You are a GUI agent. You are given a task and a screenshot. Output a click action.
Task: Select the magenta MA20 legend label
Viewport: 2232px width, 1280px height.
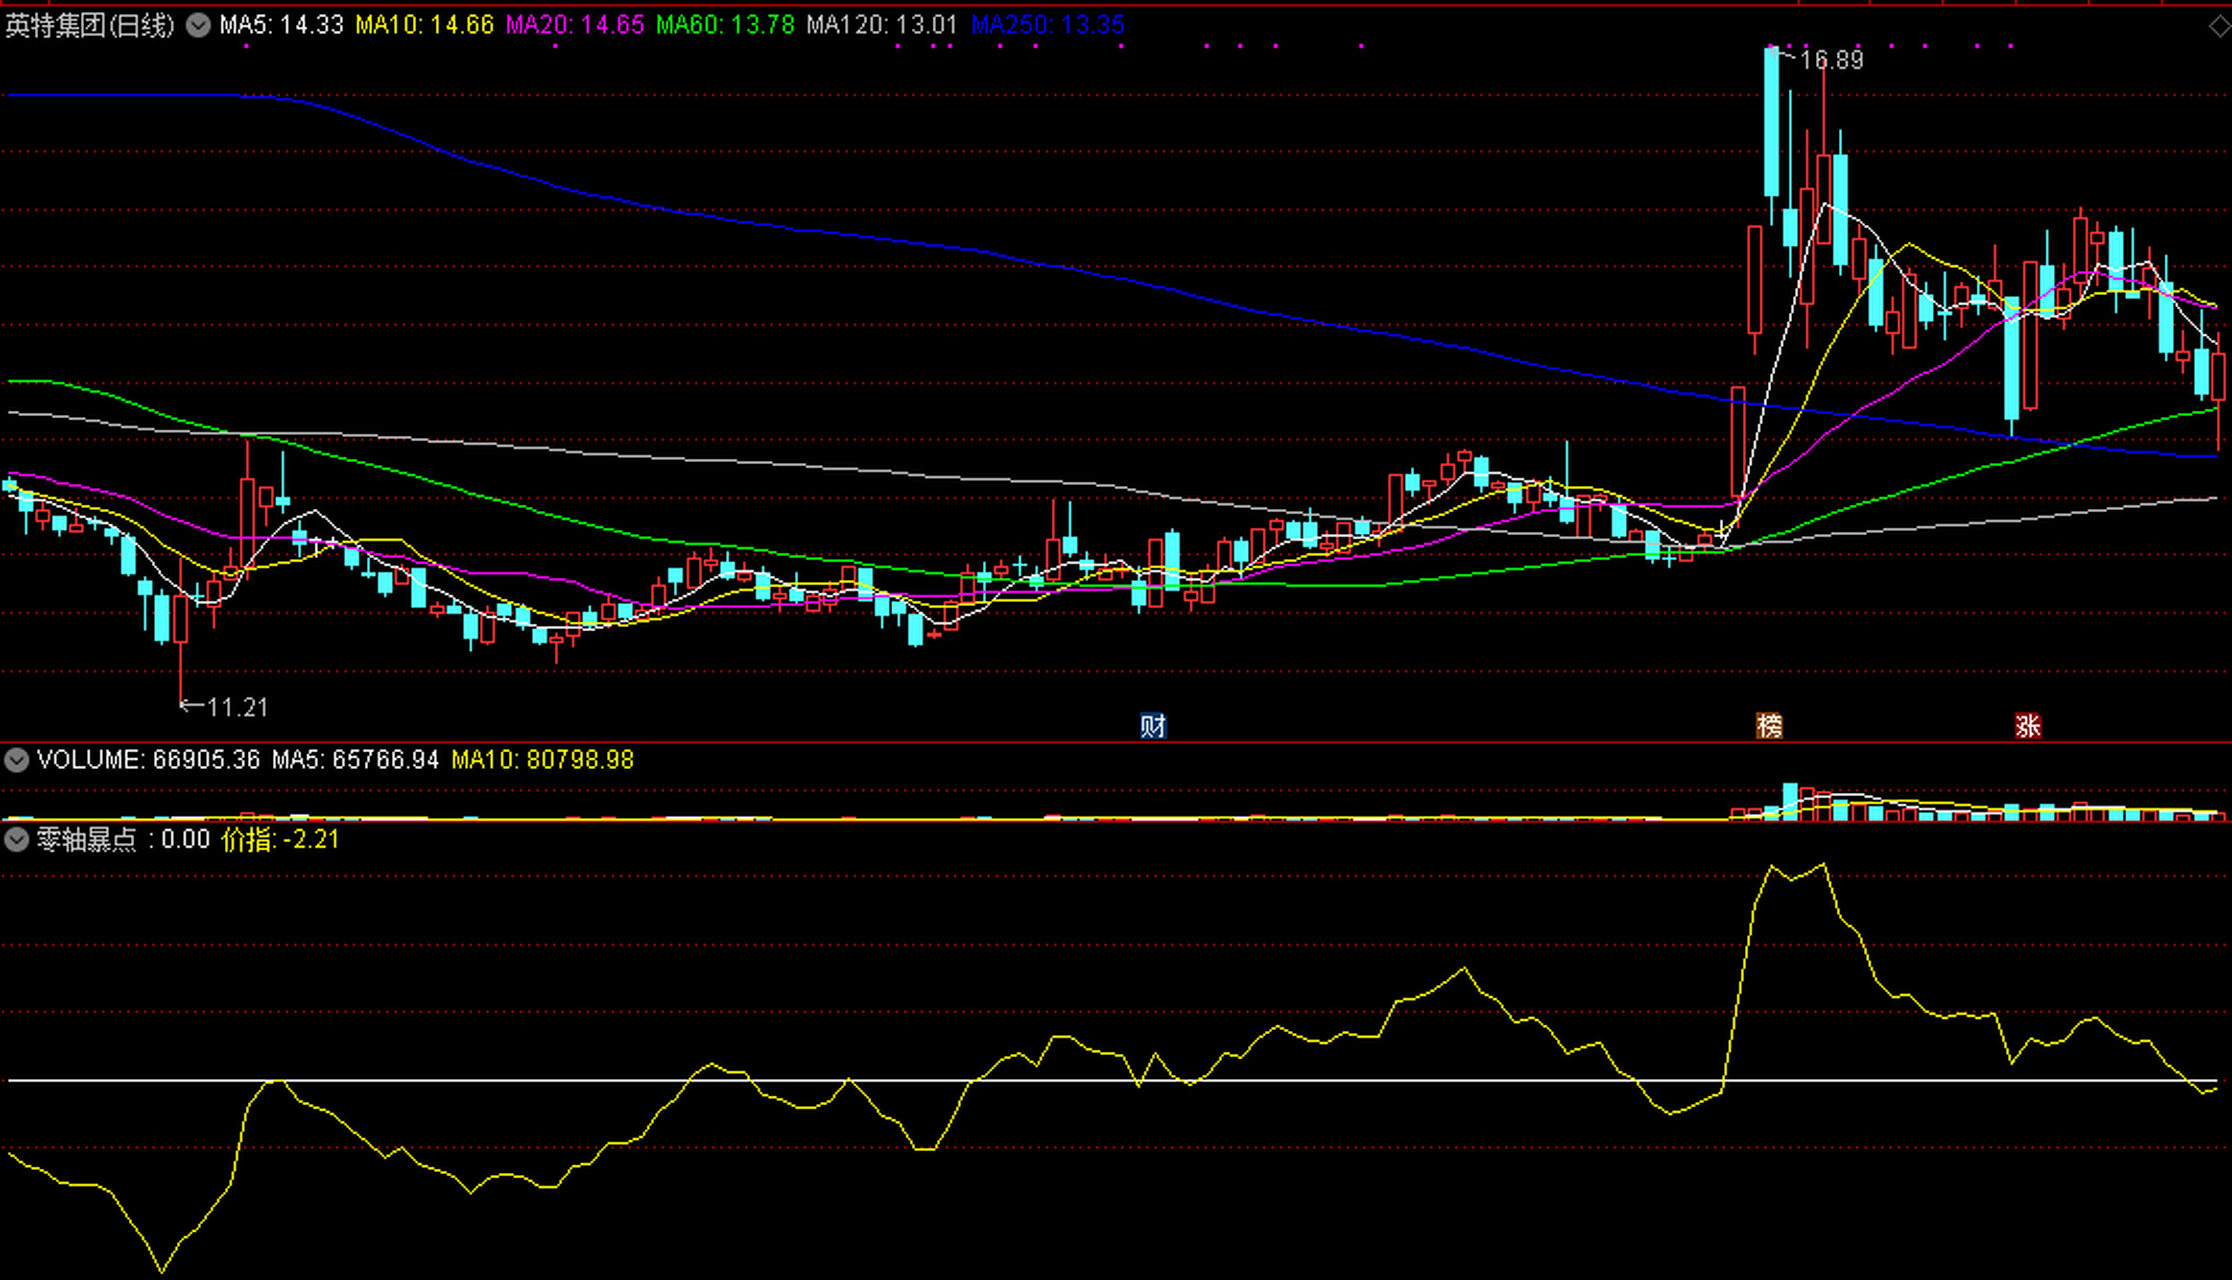coord(574,25)
